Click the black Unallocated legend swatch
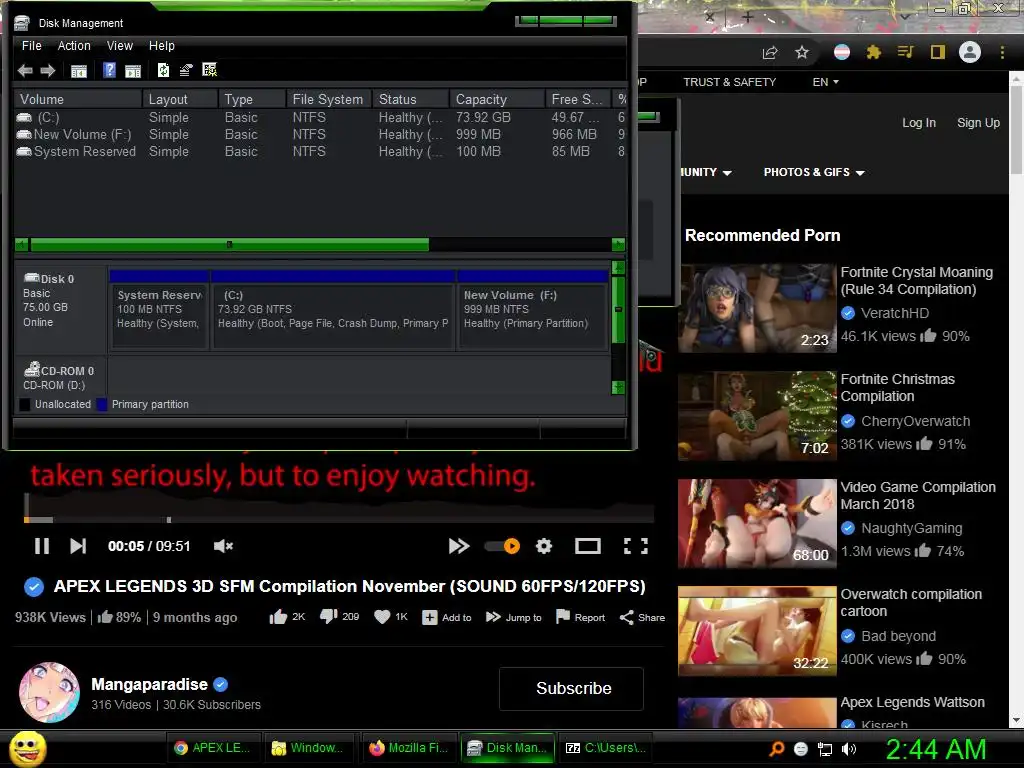1024x768 pixels. 25,404
